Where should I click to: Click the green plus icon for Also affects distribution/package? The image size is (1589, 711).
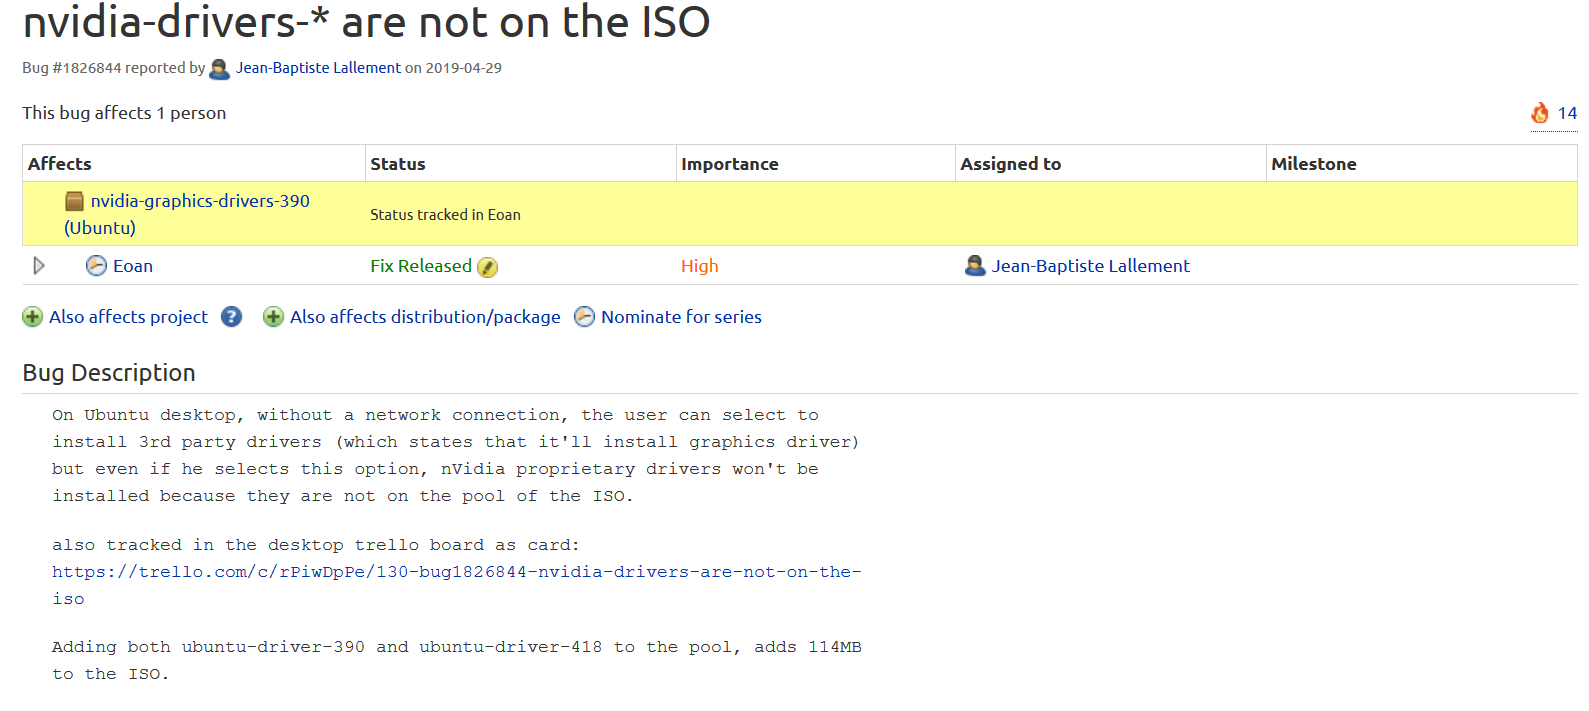click(273, 317)
